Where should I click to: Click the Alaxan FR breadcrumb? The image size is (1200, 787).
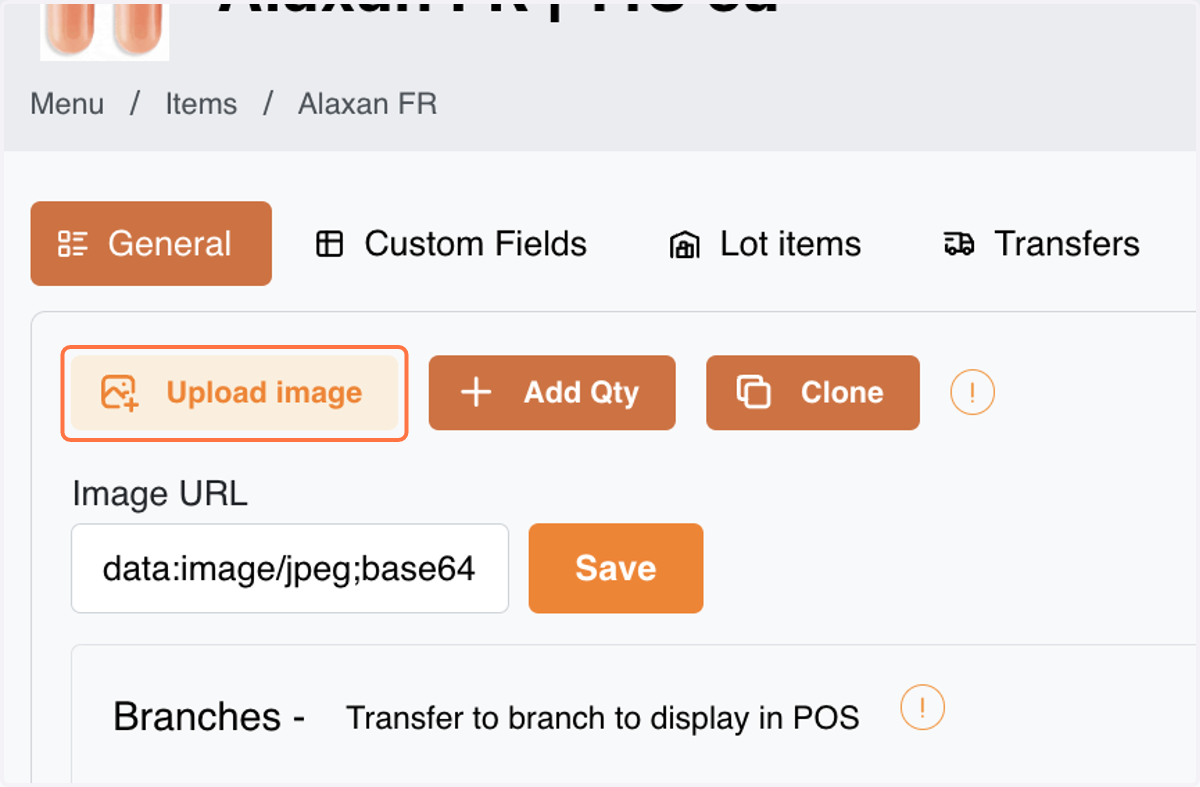coord(367,104)
